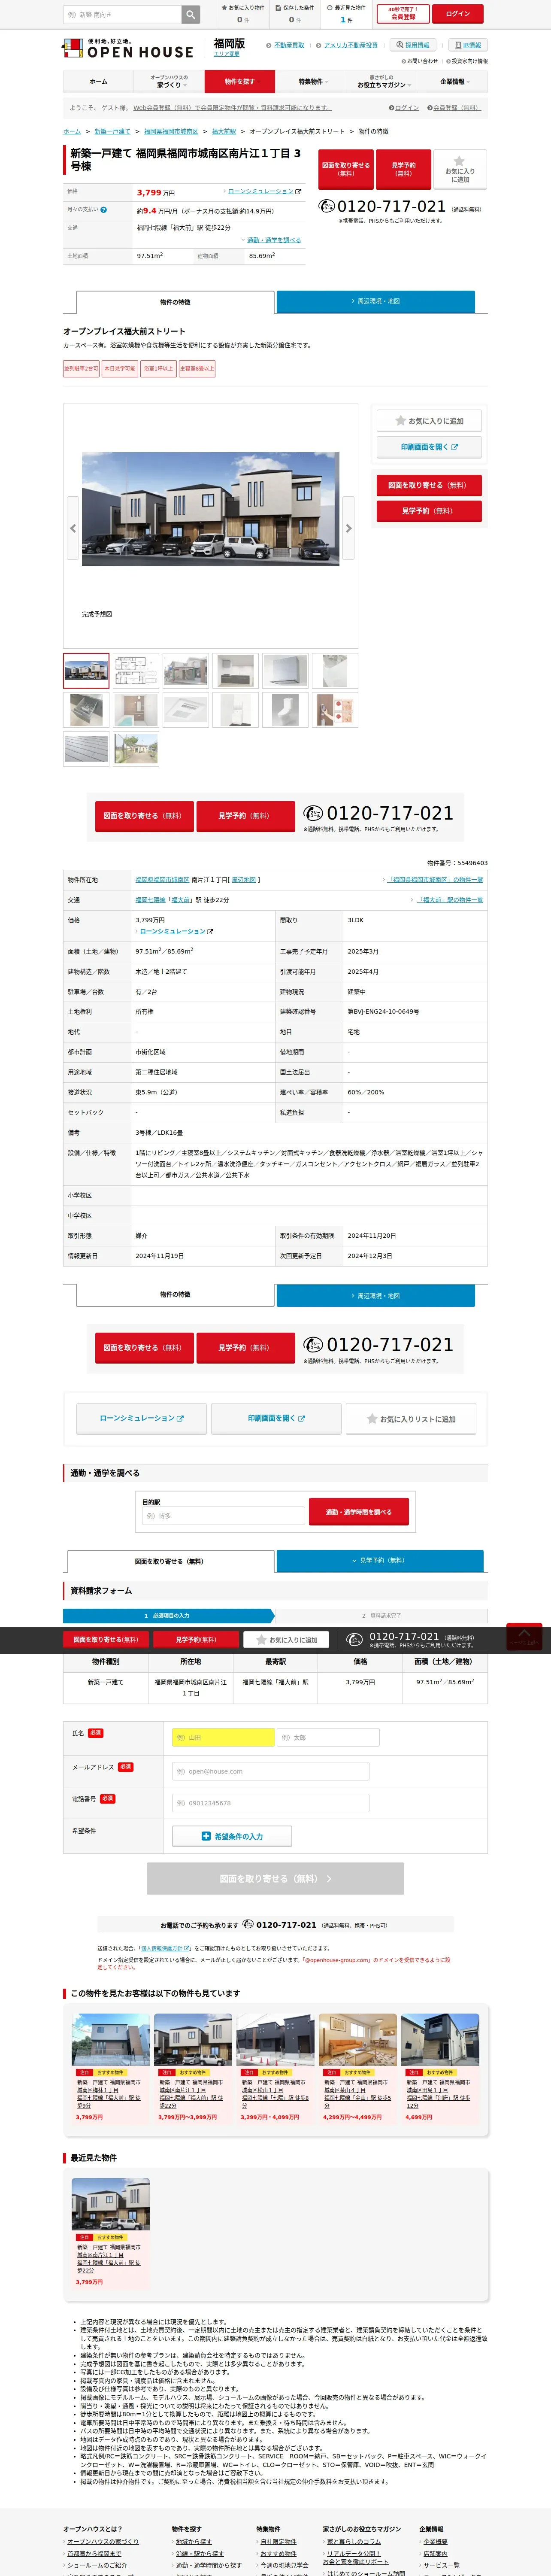551x2576 pixels.
Task: Open IR情報 link
Action: [468, 45]
